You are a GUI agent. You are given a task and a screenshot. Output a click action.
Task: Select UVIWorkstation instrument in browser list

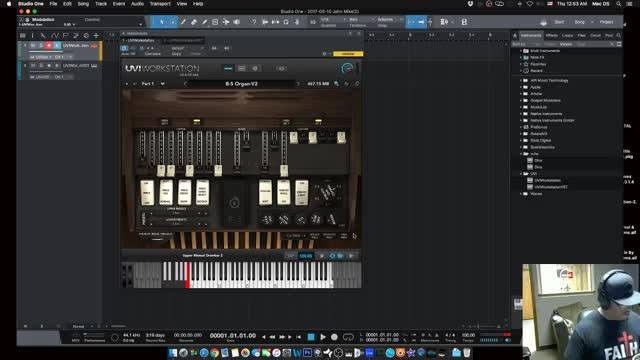pos(547,180)
